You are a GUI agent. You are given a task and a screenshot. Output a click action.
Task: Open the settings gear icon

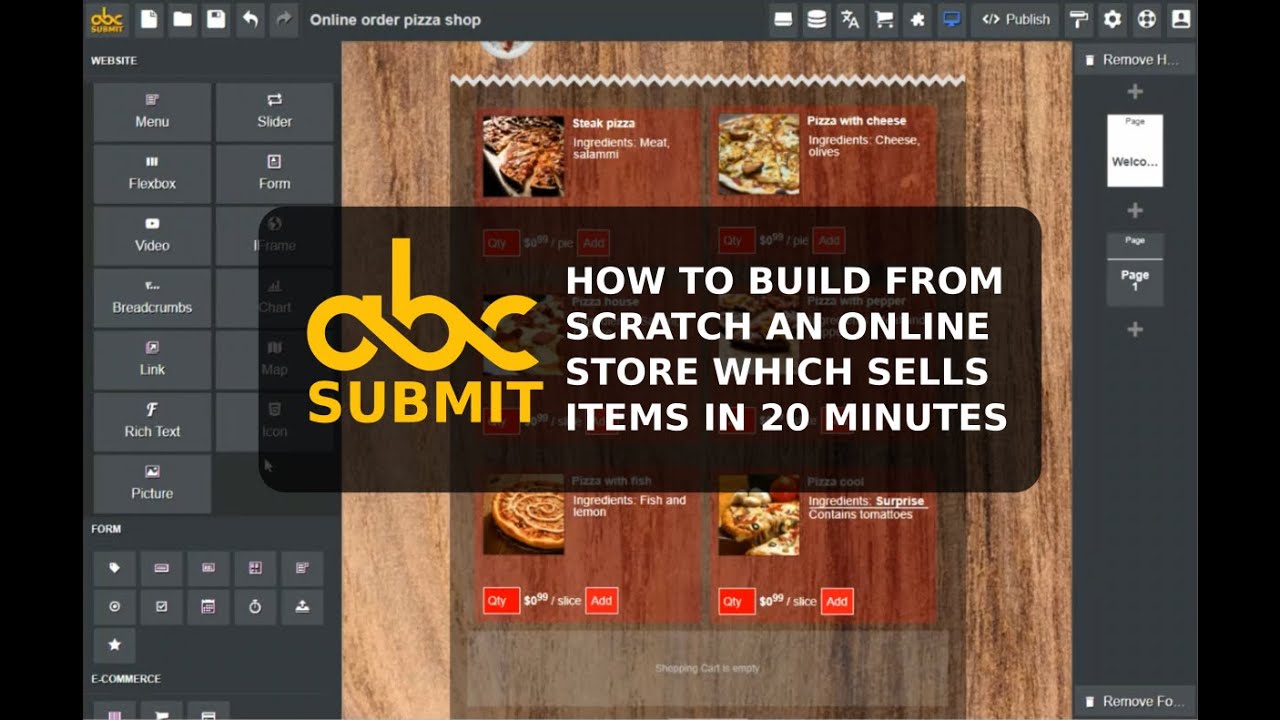pos(1112,20)
